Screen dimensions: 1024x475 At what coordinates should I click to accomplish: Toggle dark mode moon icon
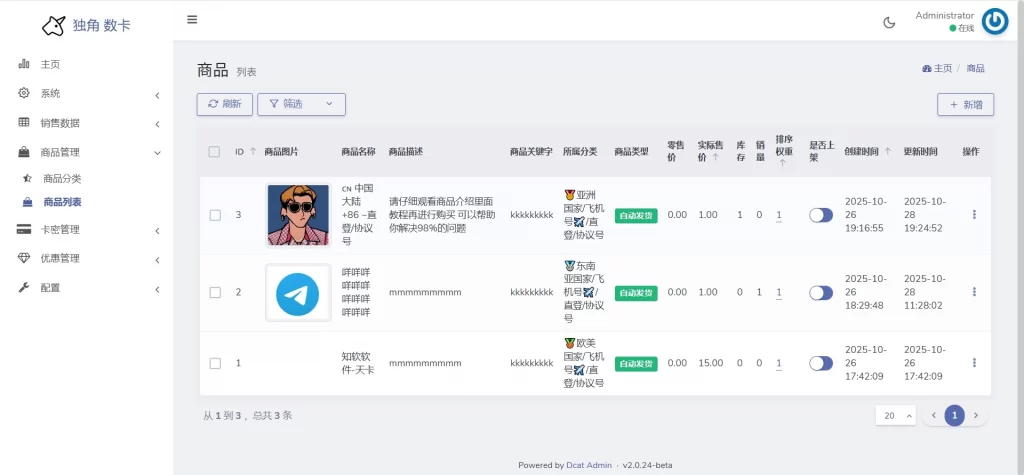point(889,22)
